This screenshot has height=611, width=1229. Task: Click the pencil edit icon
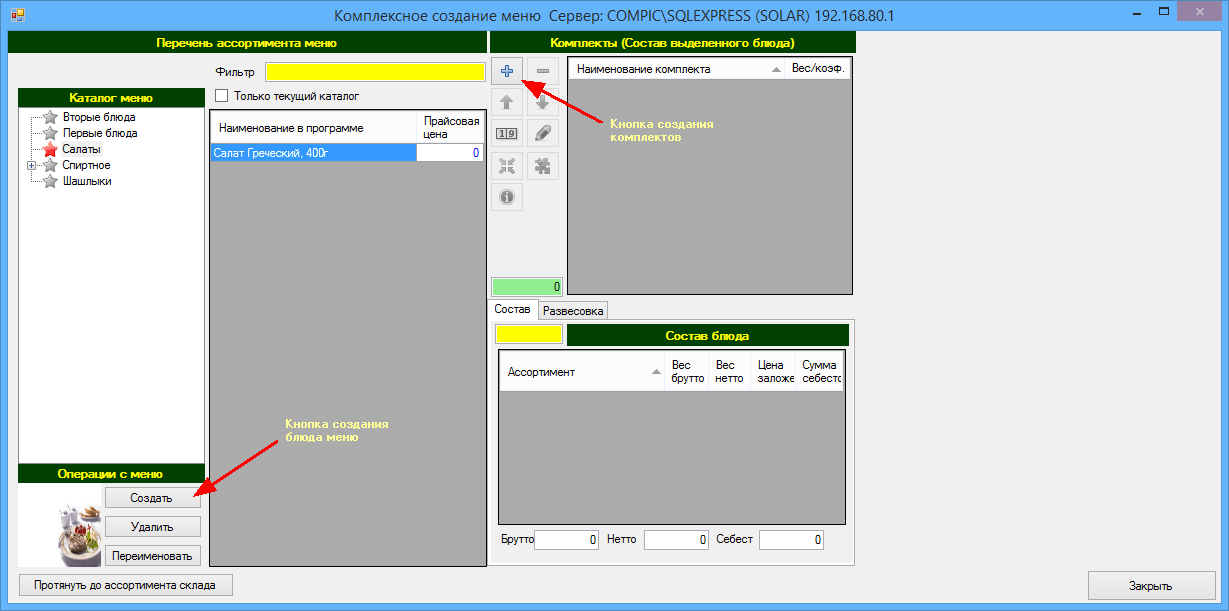coord(543,133)
